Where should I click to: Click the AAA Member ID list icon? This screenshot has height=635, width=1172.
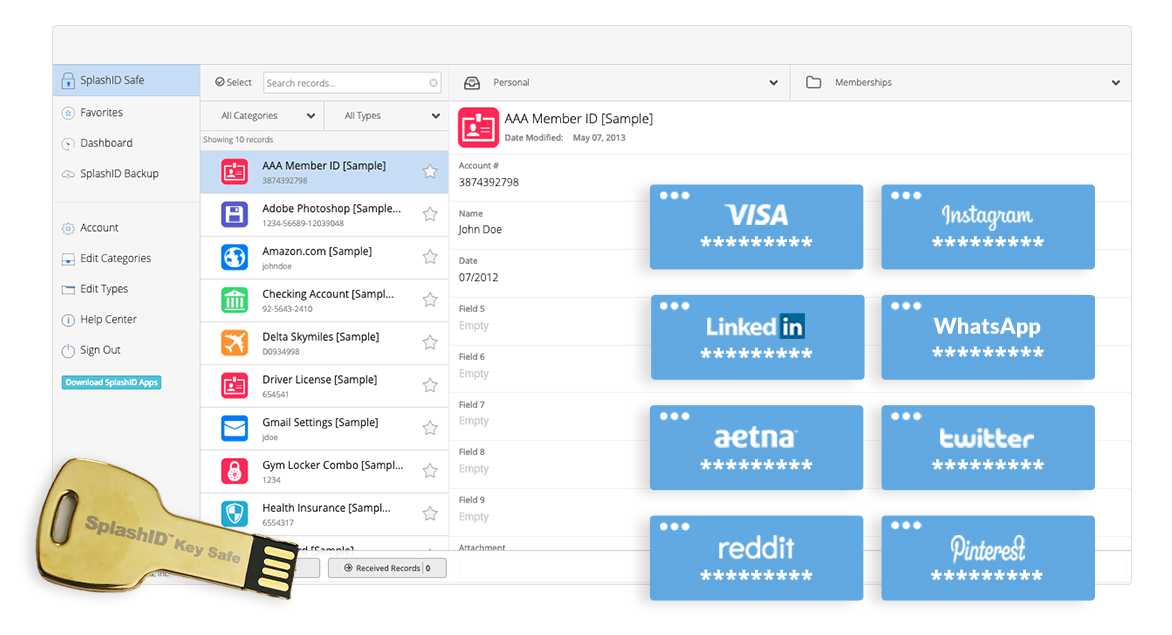(x=235, y=172)
